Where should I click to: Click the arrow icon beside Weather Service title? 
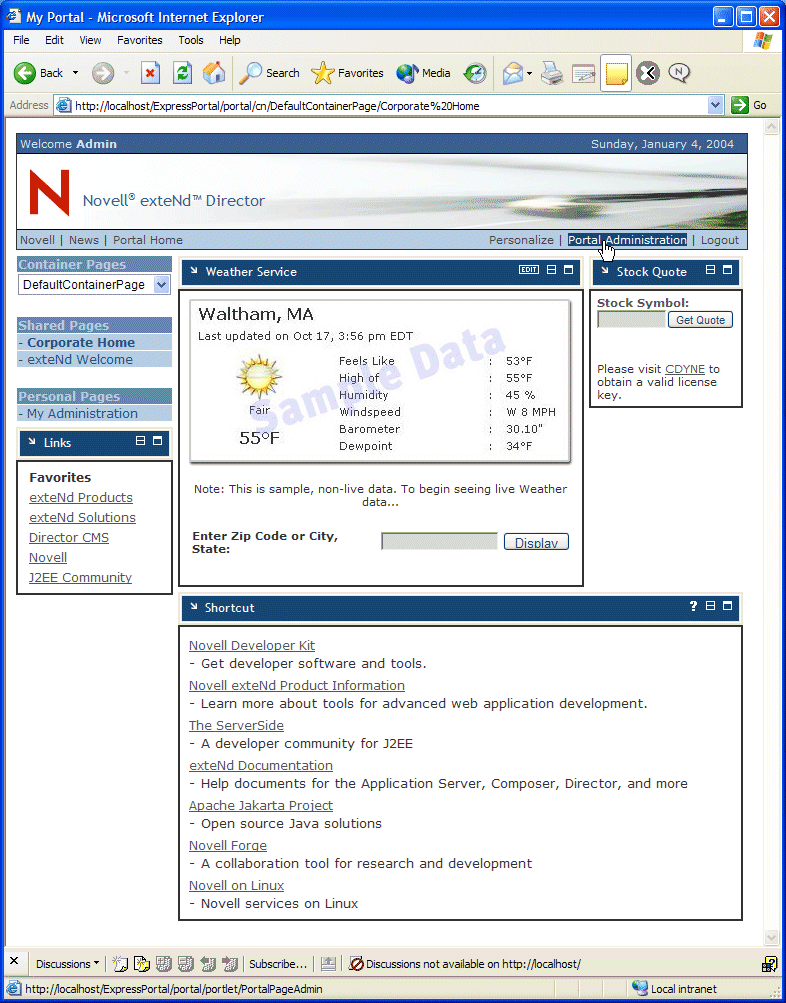[194, 271]
